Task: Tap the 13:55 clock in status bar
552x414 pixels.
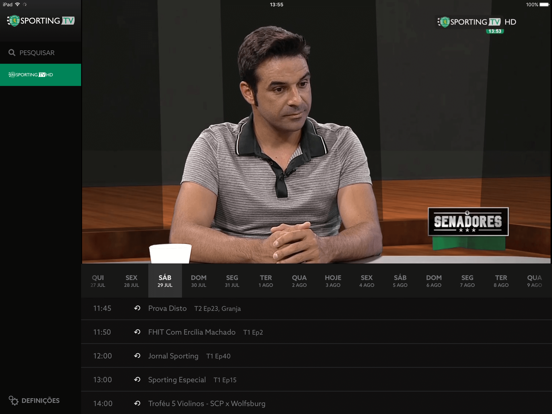Action: 276,5
